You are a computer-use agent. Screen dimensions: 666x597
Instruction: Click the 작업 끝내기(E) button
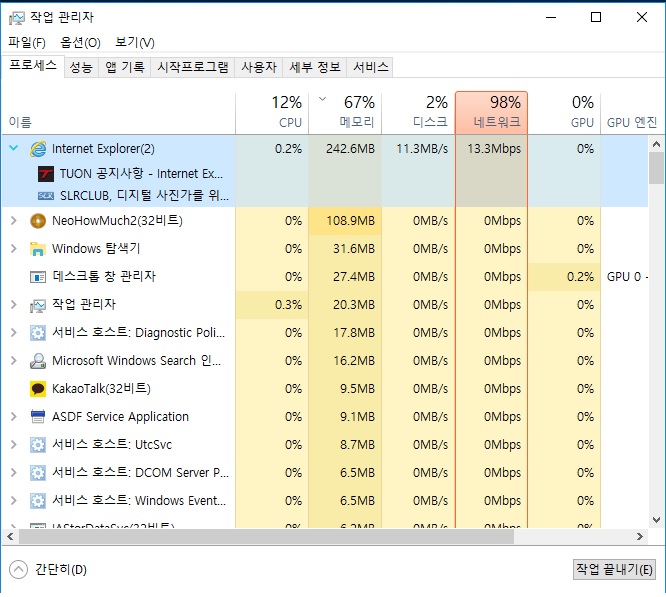(x=614, y=569)
